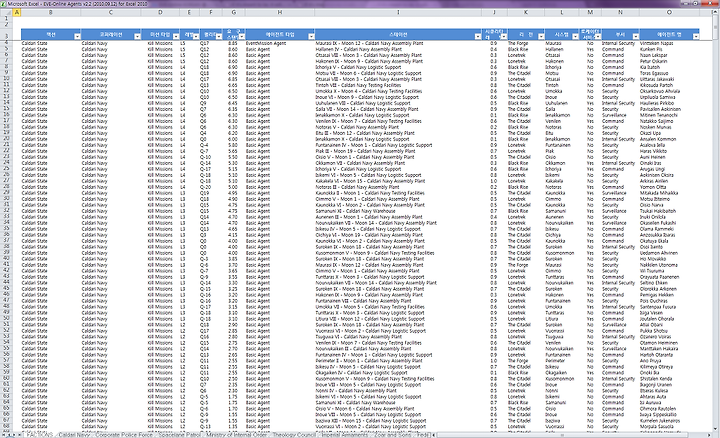Click the sheet tab navigation arrows
This screenshot has height=438, width=720.
point(11,434)
